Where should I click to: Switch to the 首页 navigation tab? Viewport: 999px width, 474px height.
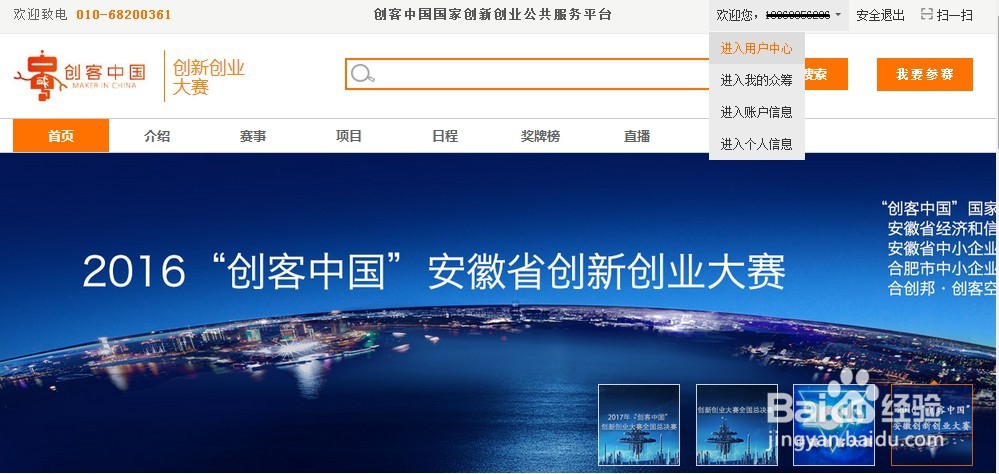[x=61, y=136]
